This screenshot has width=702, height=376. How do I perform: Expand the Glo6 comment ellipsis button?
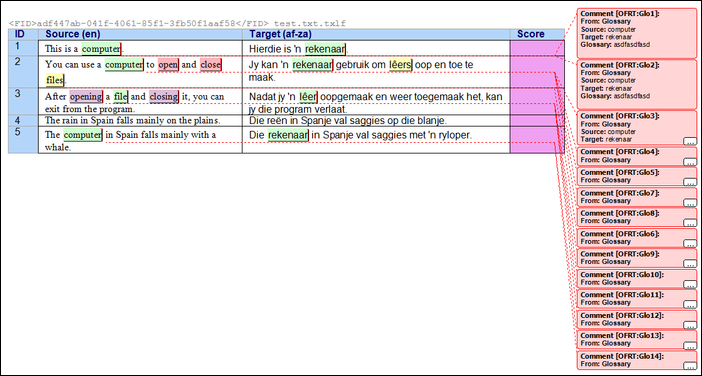click(690, 243)
